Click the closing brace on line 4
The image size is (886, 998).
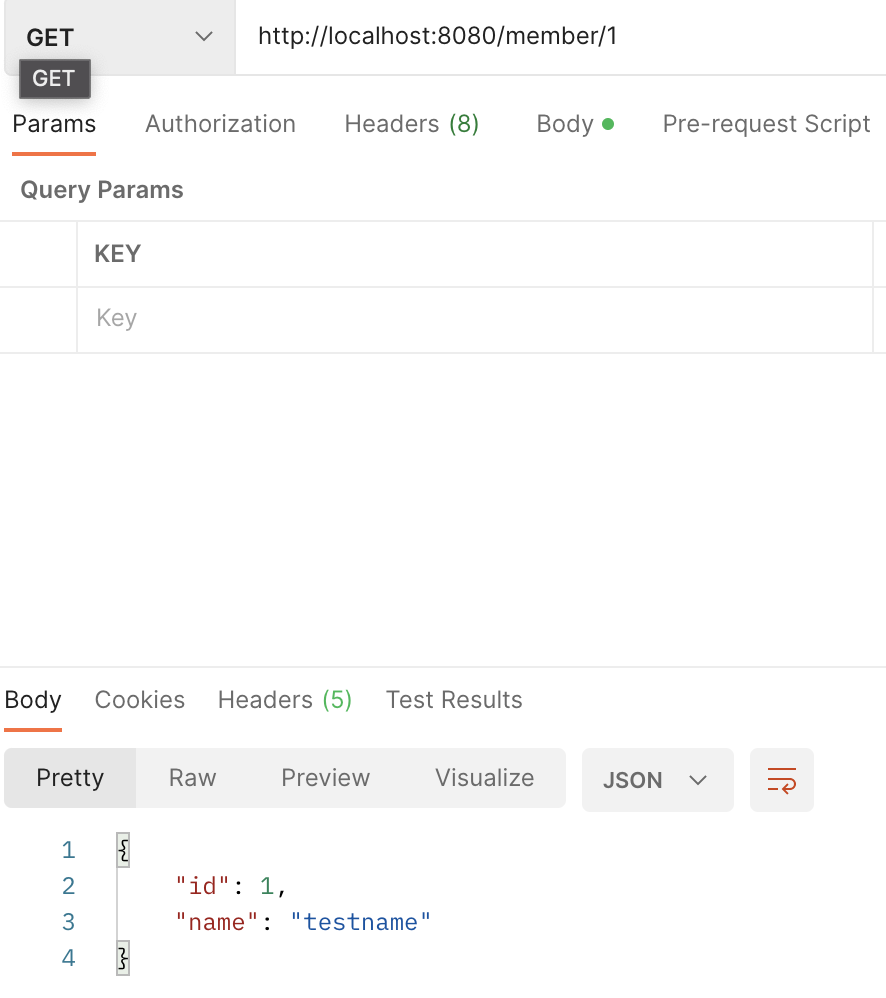click(123, 958)
